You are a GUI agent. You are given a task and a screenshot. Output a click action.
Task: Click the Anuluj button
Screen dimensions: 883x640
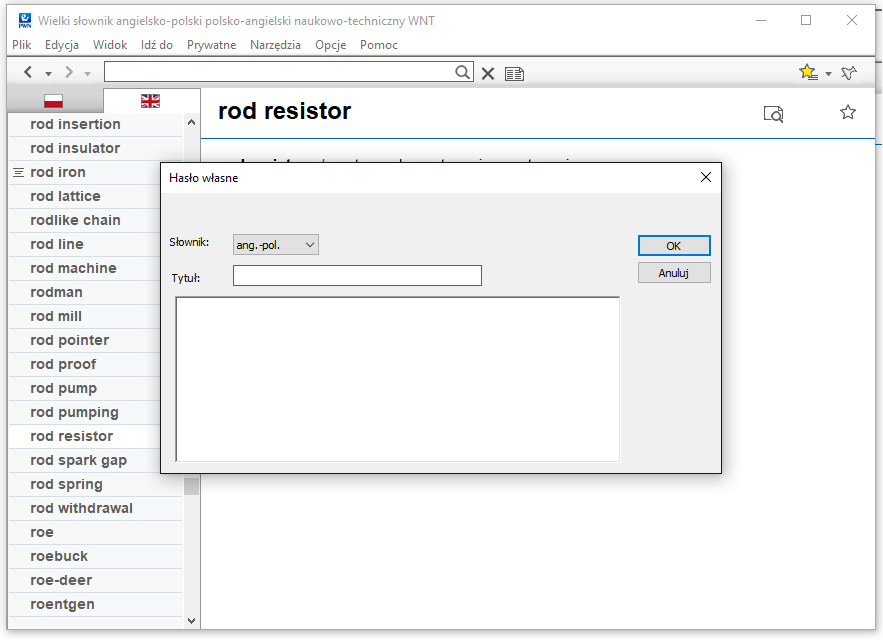click(674, 273)
